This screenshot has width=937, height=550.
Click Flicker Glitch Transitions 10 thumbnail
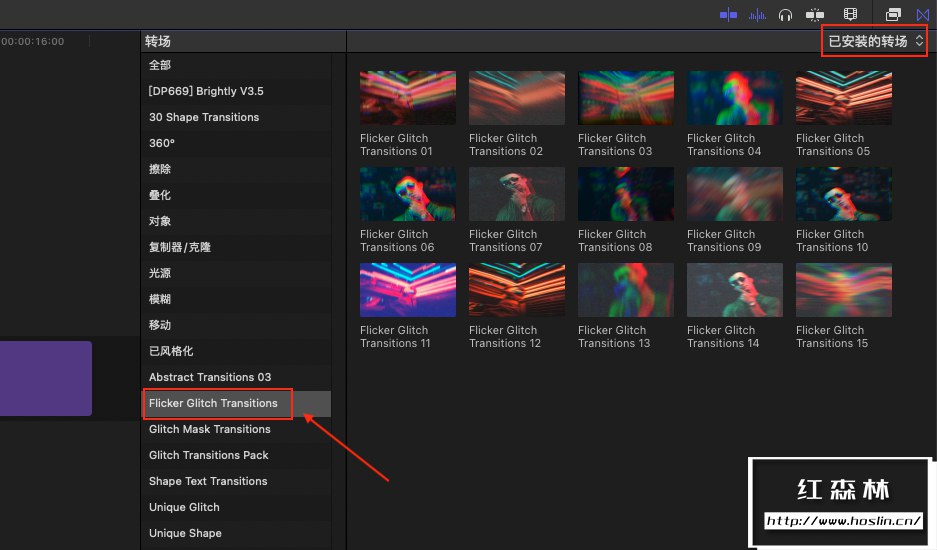pyautogui.click(x=844, y=194)
